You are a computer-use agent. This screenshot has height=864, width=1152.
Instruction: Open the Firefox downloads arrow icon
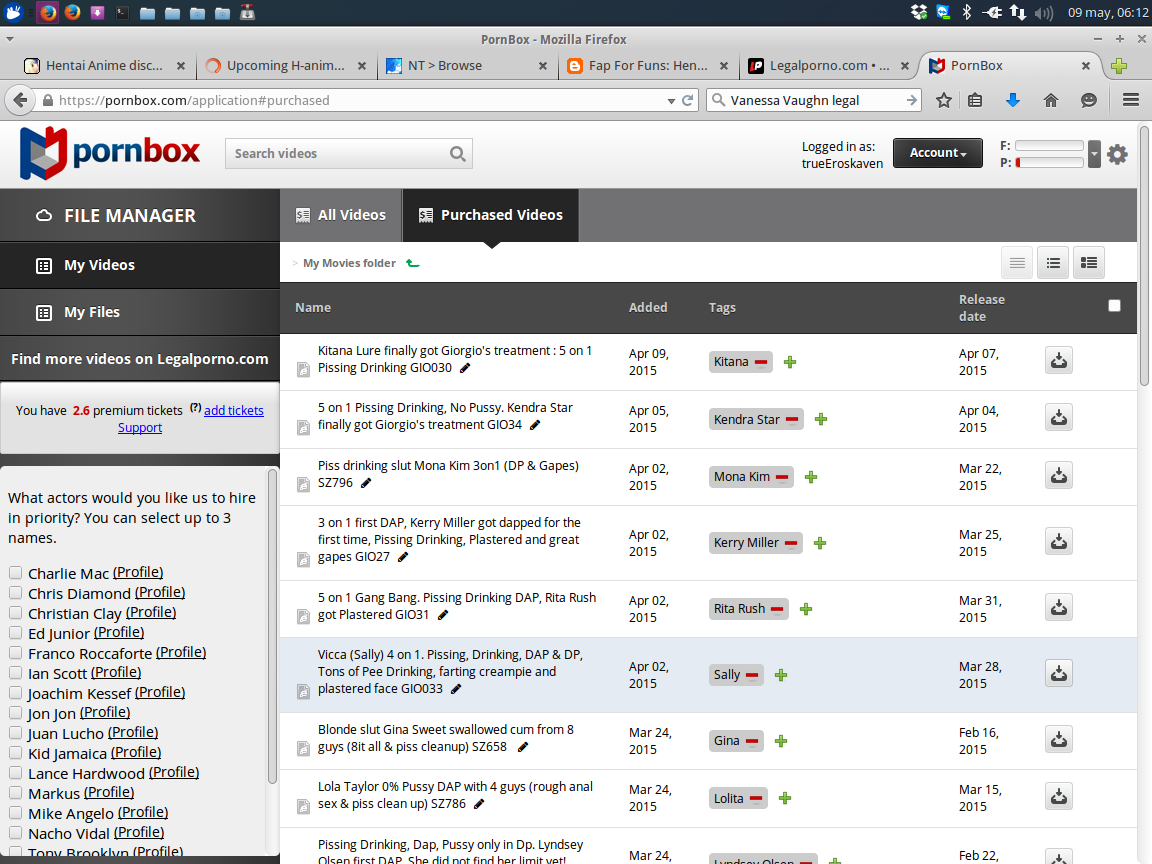pyautogui.click(x=1012, y=100)
